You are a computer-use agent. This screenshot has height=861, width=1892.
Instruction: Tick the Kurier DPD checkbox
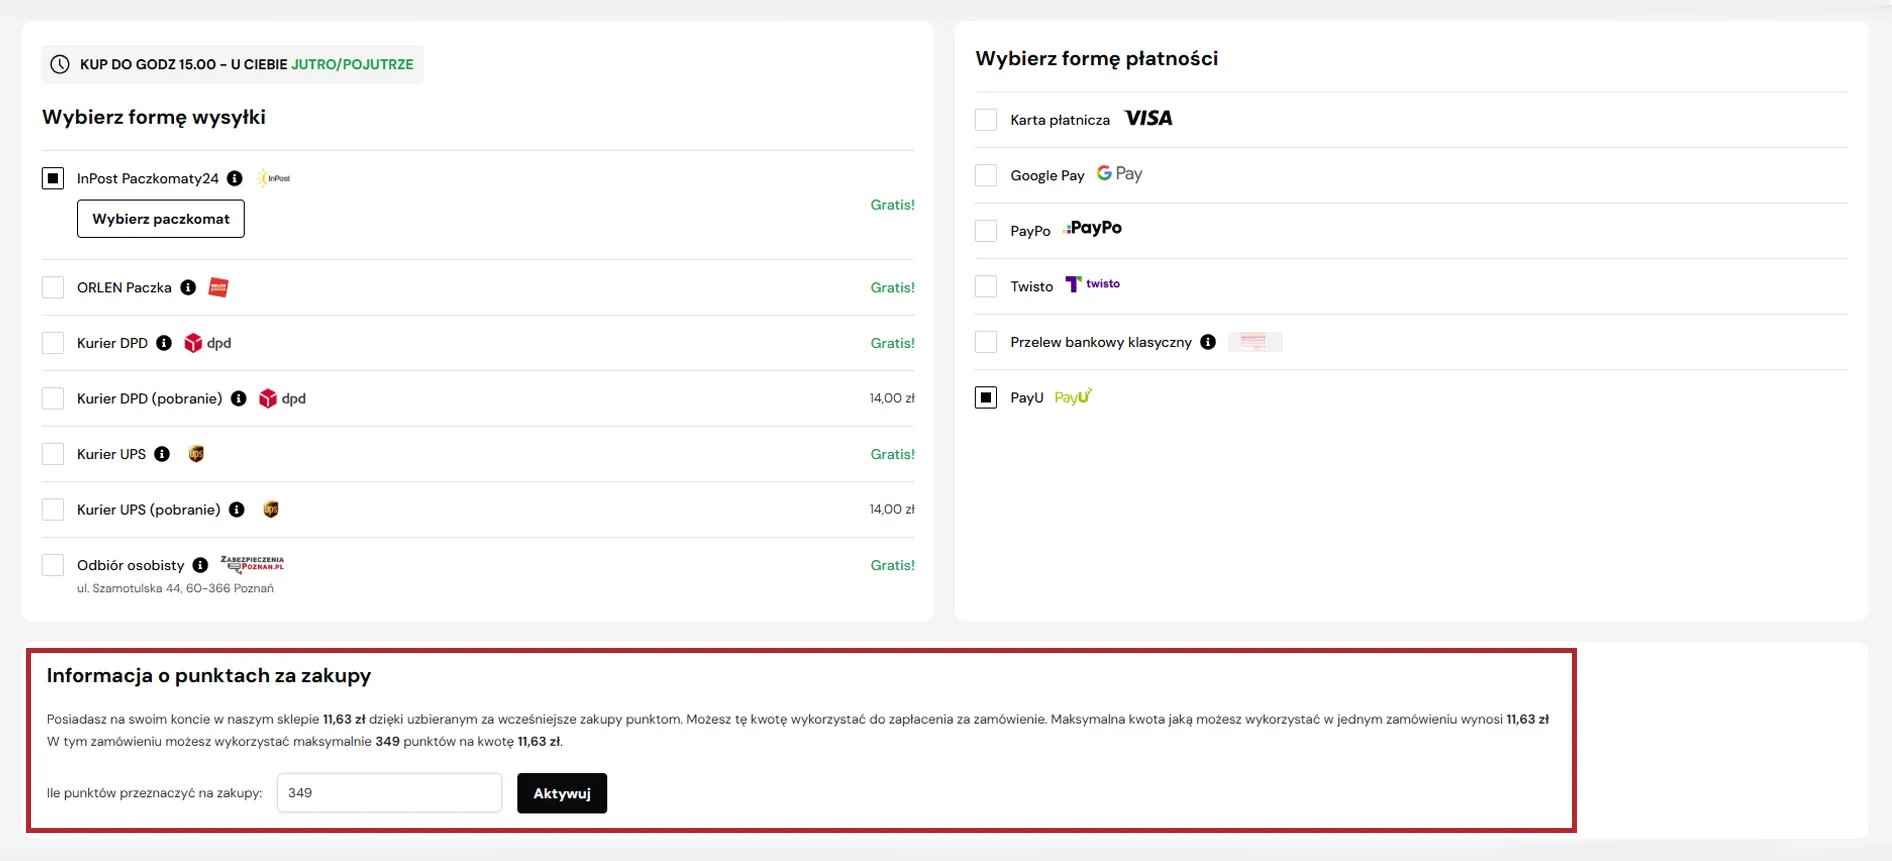pyautogui.click(x=53, y=343)
